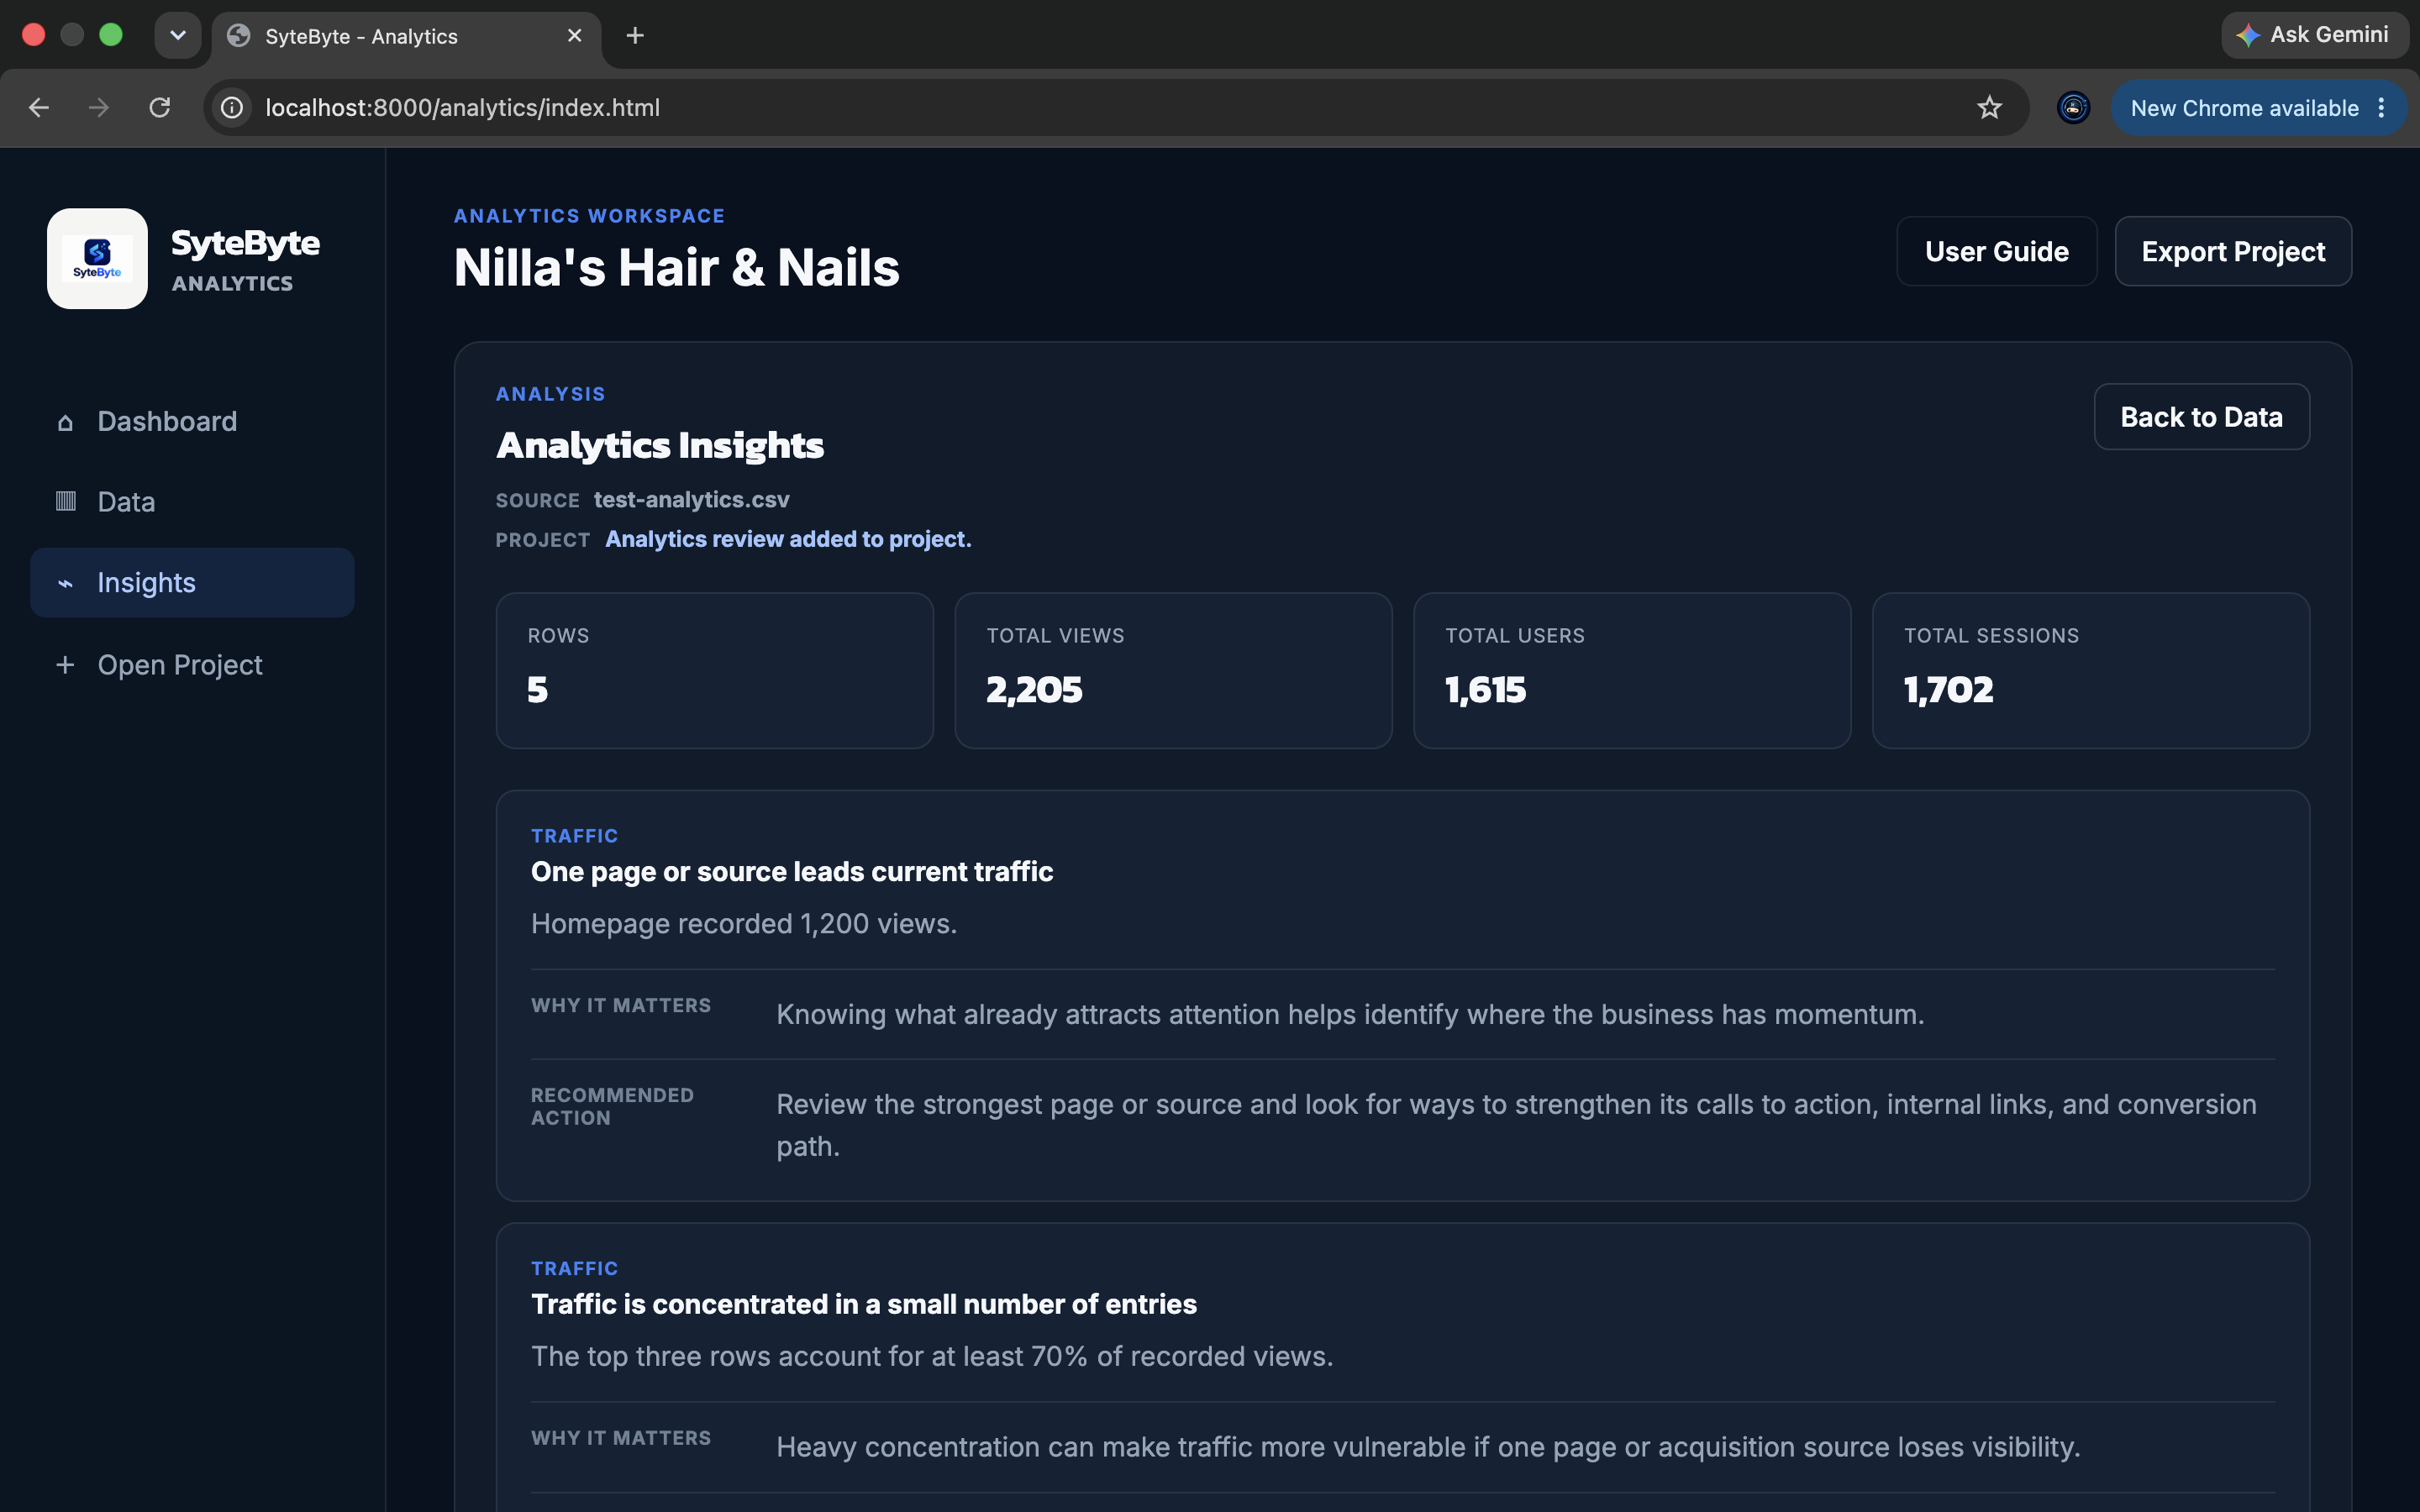Open a new tab with plus icon

click(635, 36)
